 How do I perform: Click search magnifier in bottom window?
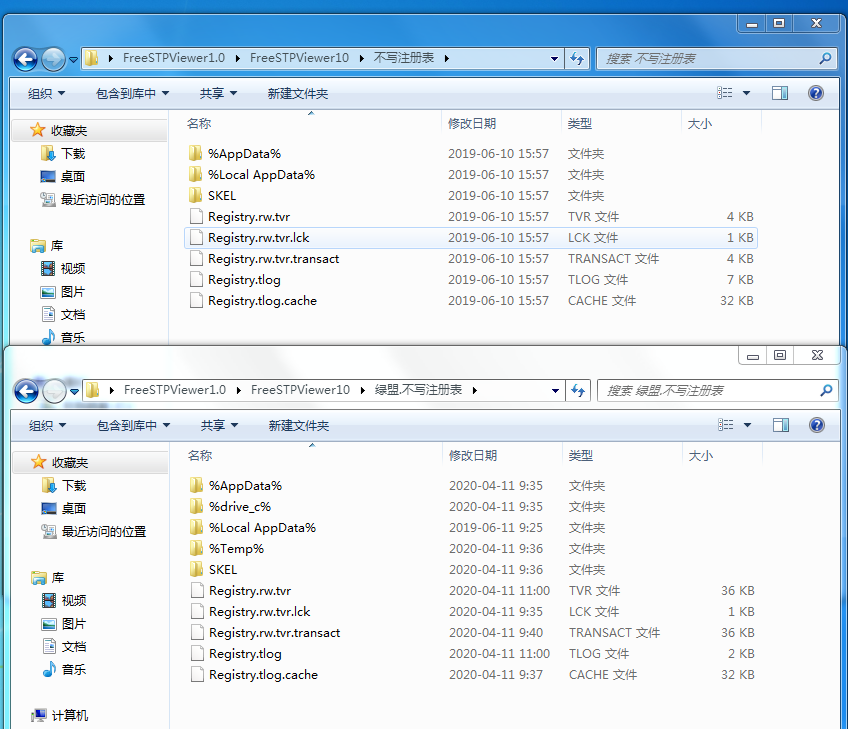click(x=826, y=390)
